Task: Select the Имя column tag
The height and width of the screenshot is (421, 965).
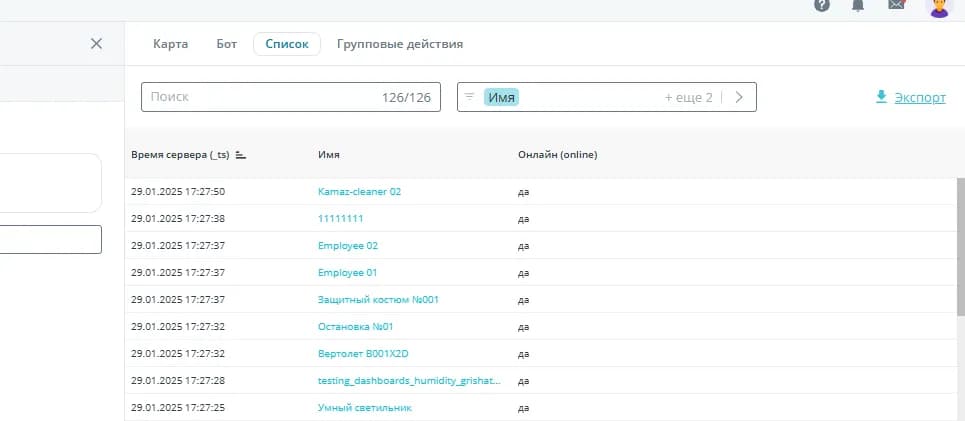Action: point(501,97)
